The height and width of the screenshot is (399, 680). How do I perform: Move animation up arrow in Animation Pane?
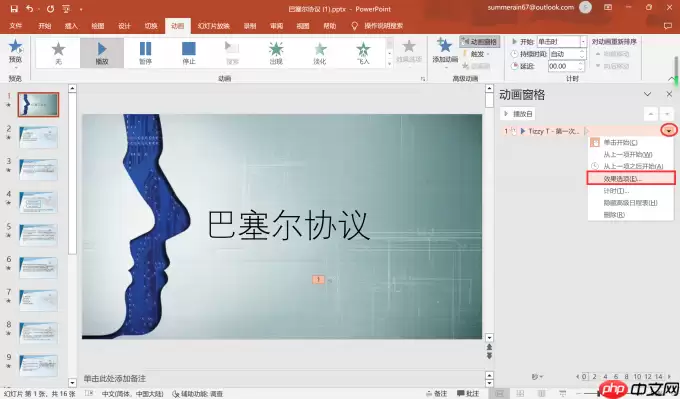coord(651,114)
